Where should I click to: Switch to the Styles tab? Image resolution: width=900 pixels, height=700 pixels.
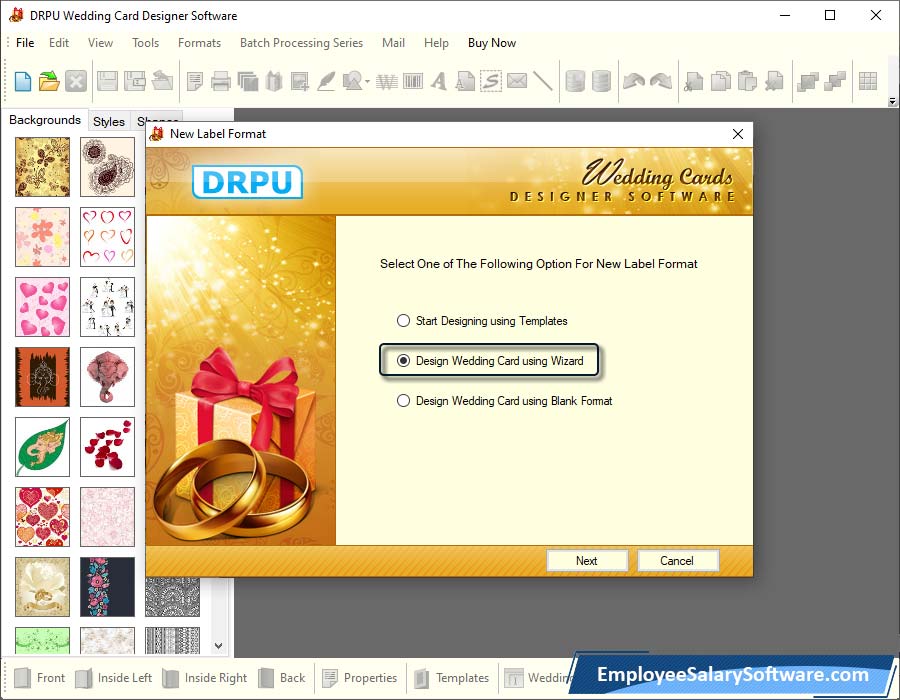pos(109,122)
